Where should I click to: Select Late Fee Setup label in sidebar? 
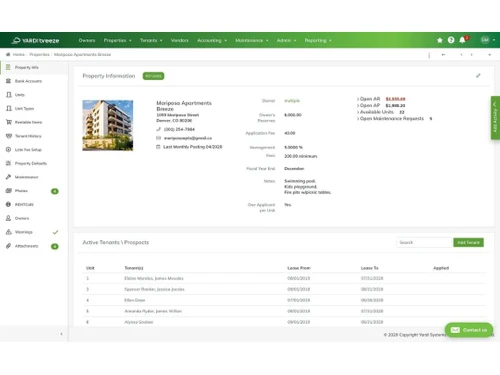tap(28, 150)
